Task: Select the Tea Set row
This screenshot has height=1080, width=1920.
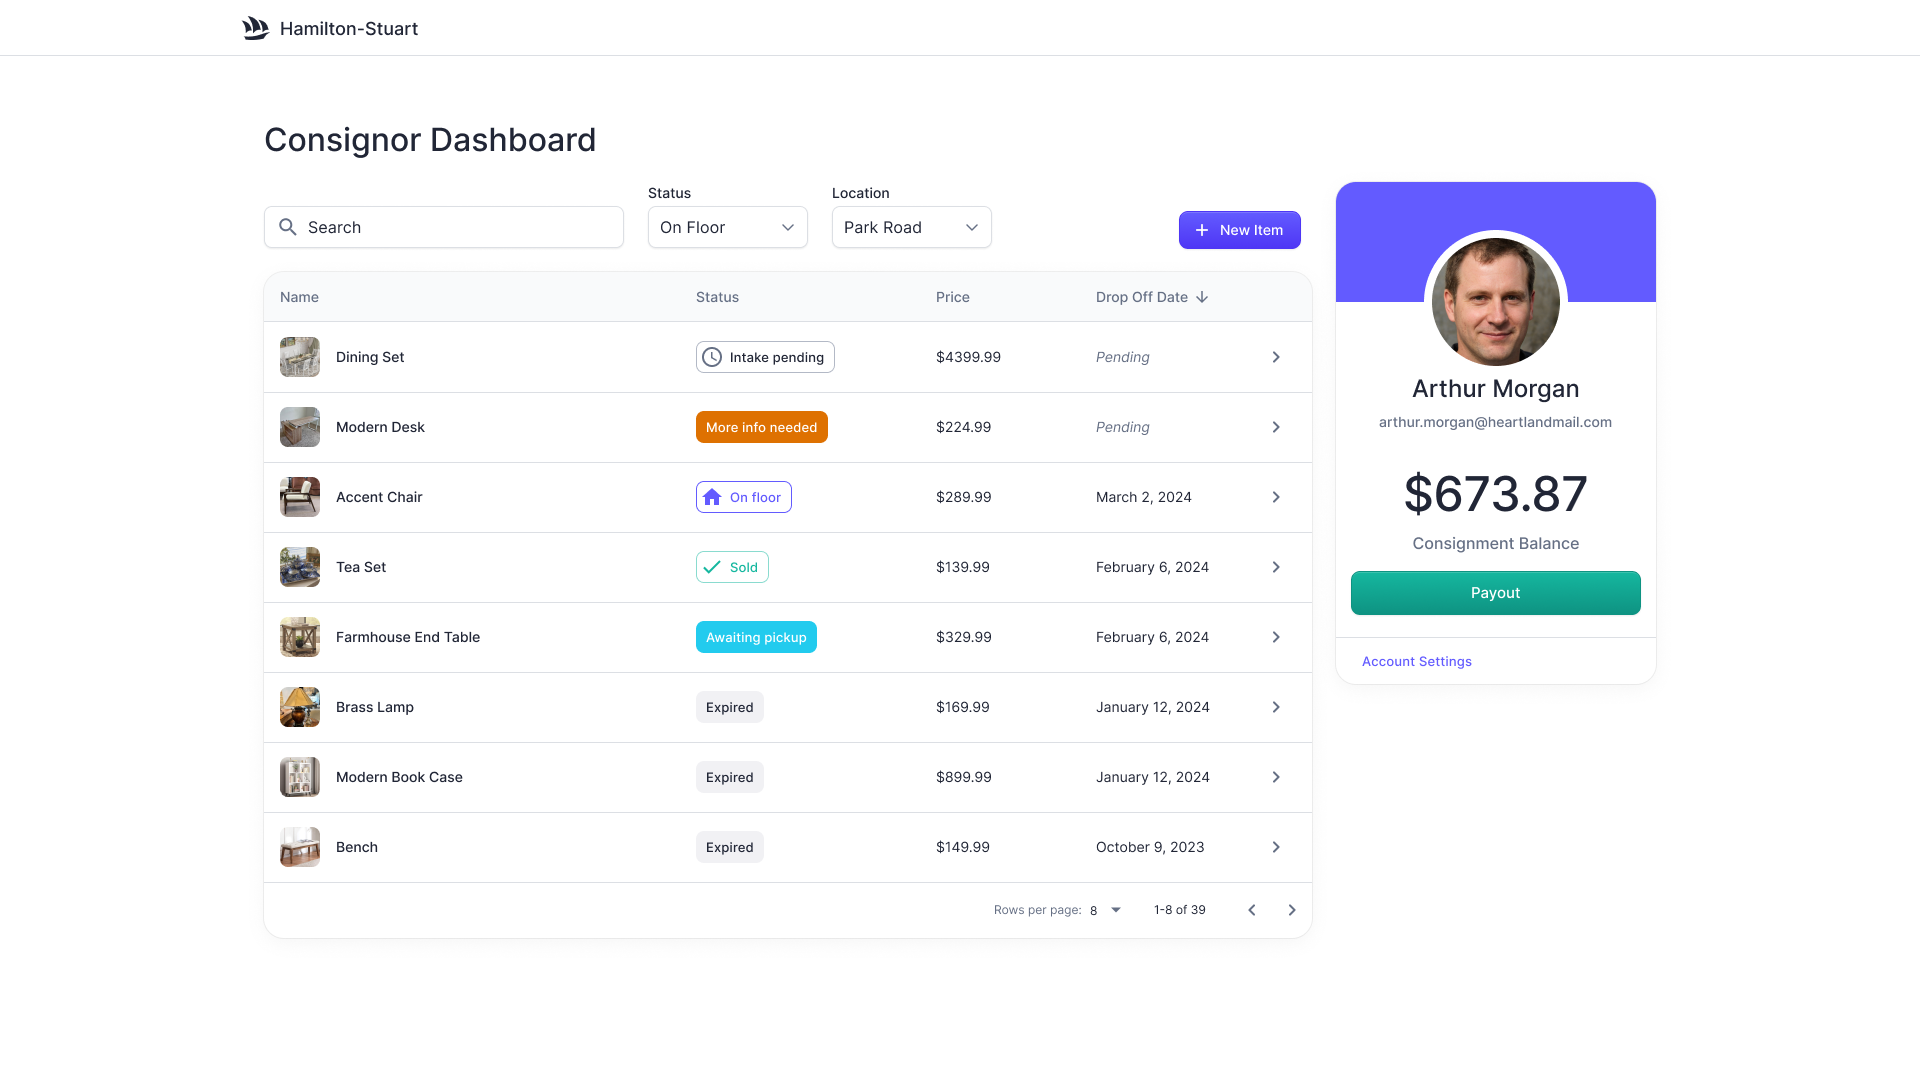Action: click(x=787, y=567)
